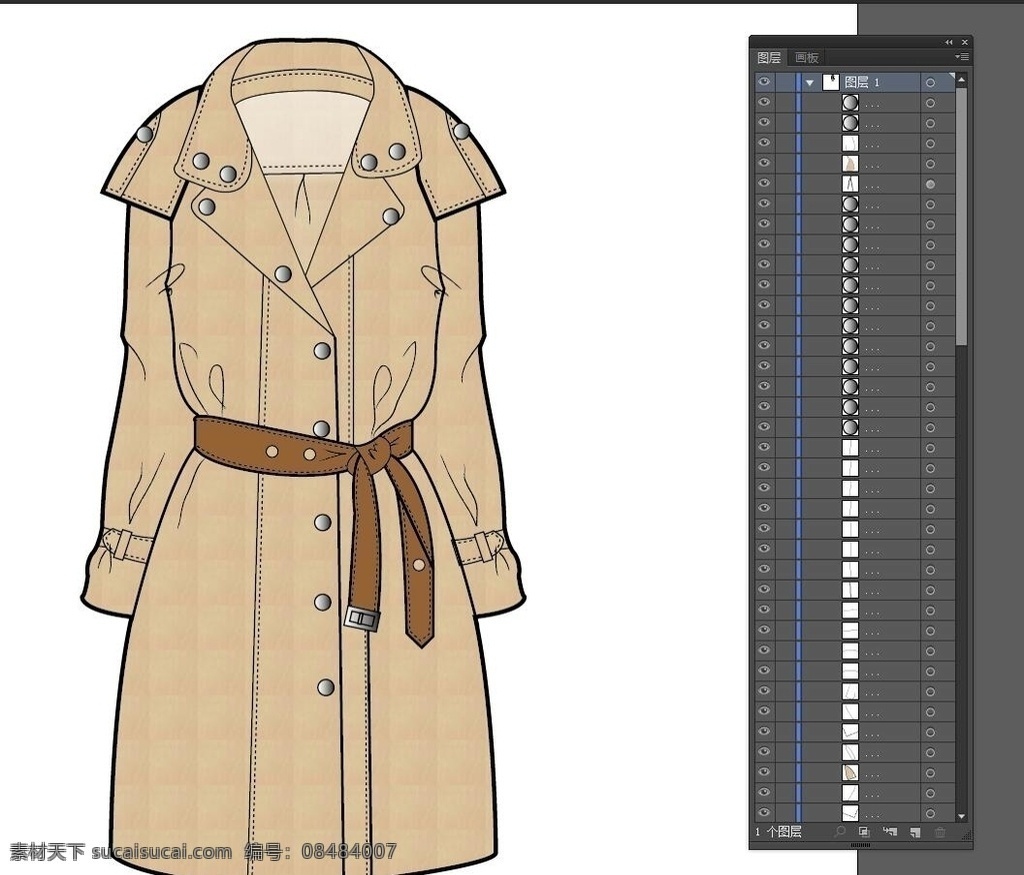Collapse the Layers panel with the double-arrow icon
Viewport: 1024px width, 875px height.
(949, 42)
